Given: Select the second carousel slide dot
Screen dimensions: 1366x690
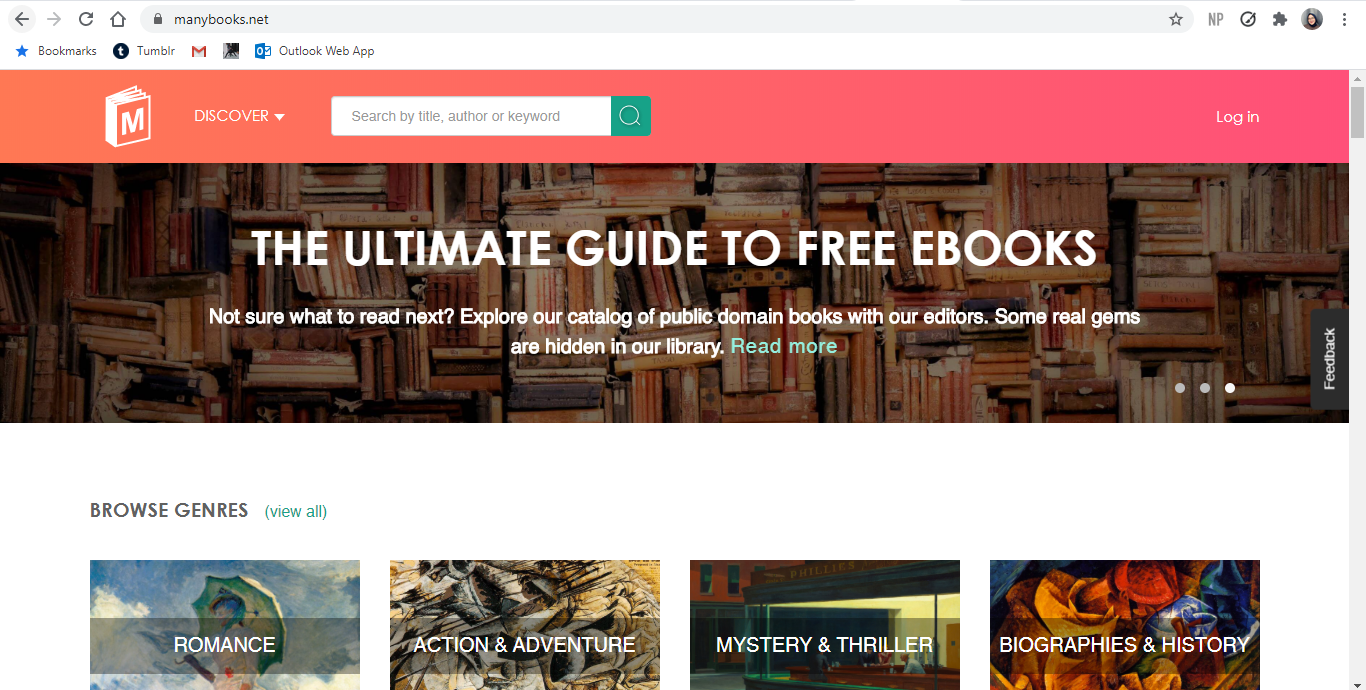Looking at the screenshot, I should (x=1205, y=388).
